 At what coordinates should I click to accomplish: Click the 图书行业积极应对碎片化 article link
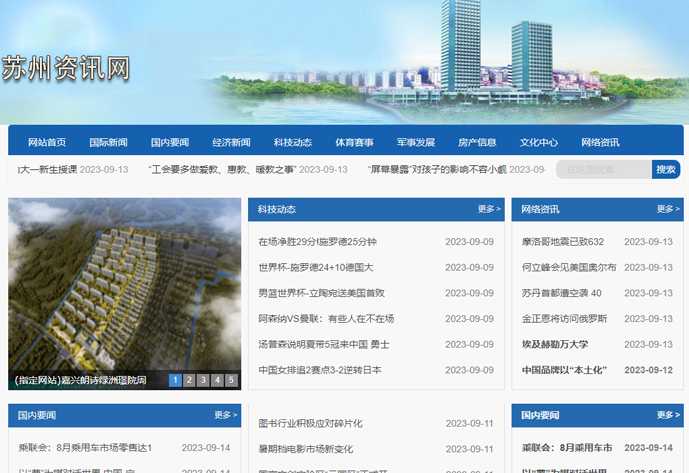[x=310, y=424]
